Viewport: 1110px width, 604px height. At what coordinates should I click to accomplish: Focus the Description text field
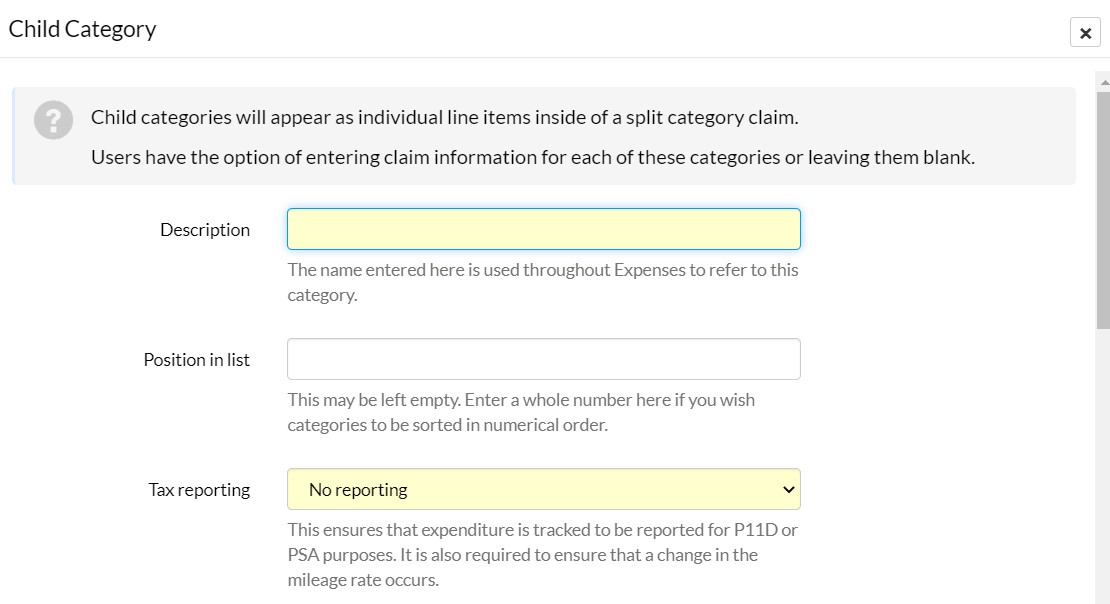tap(544, 229)
